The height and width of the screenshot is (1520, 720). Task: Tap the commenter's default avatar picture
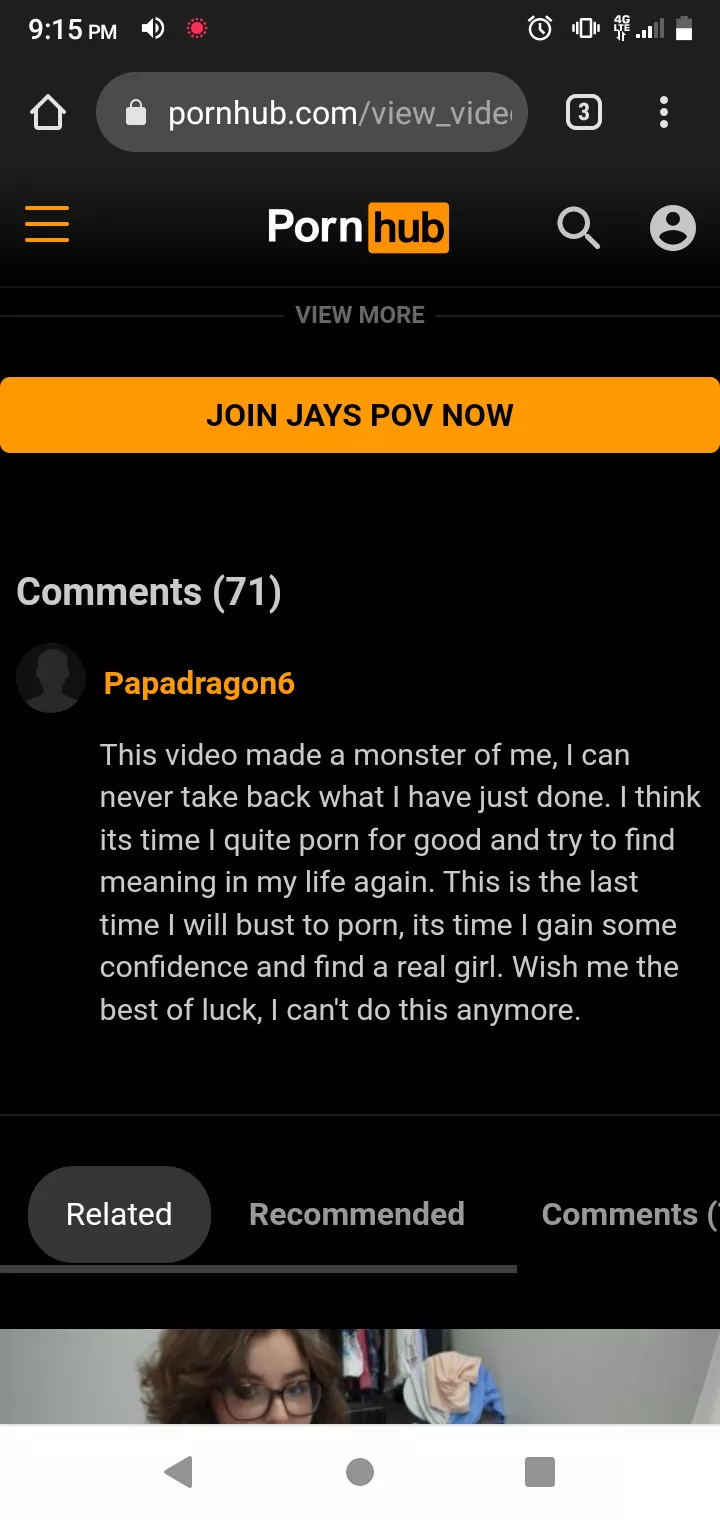click(51, 678)
